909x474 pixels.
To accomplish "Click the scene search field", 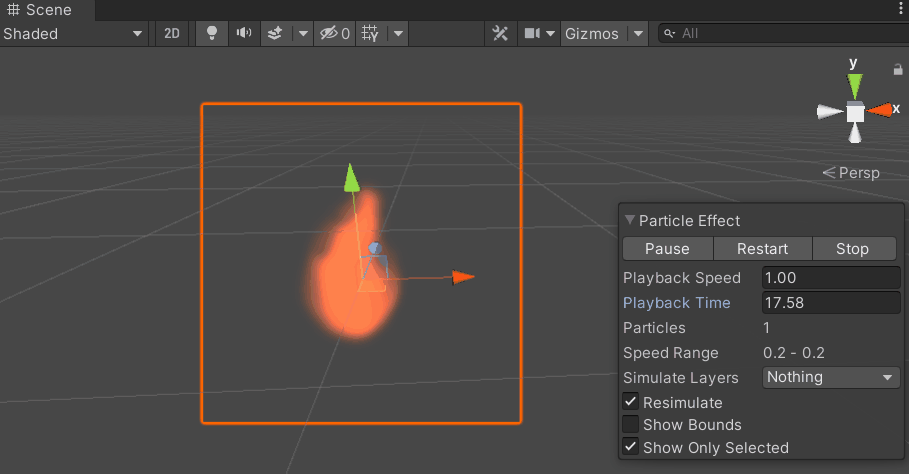I will (x=784, y=34).
